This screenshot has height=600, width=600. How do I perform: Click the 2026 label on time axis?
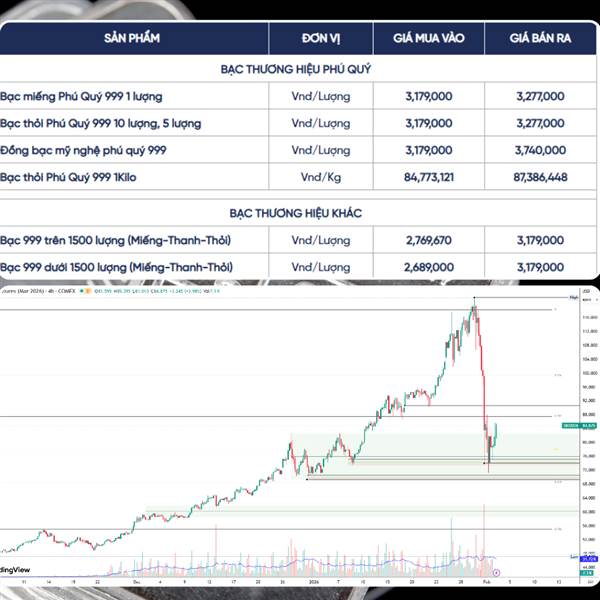pos(314,582)
